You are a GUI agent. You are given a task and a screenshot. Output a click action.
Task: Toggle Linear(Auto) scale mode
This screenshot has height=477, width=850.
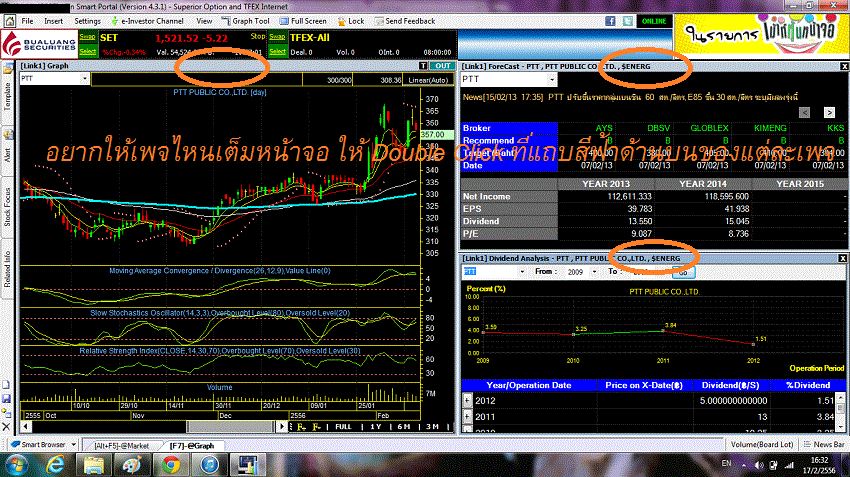[x=428, y=80]
